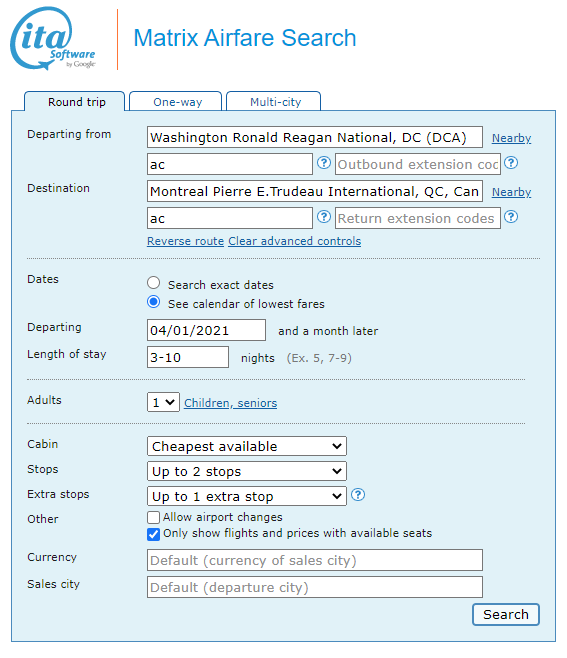Enable Allow airport changes checkbox
567x658 pixels.
click(x=154, y=517)
